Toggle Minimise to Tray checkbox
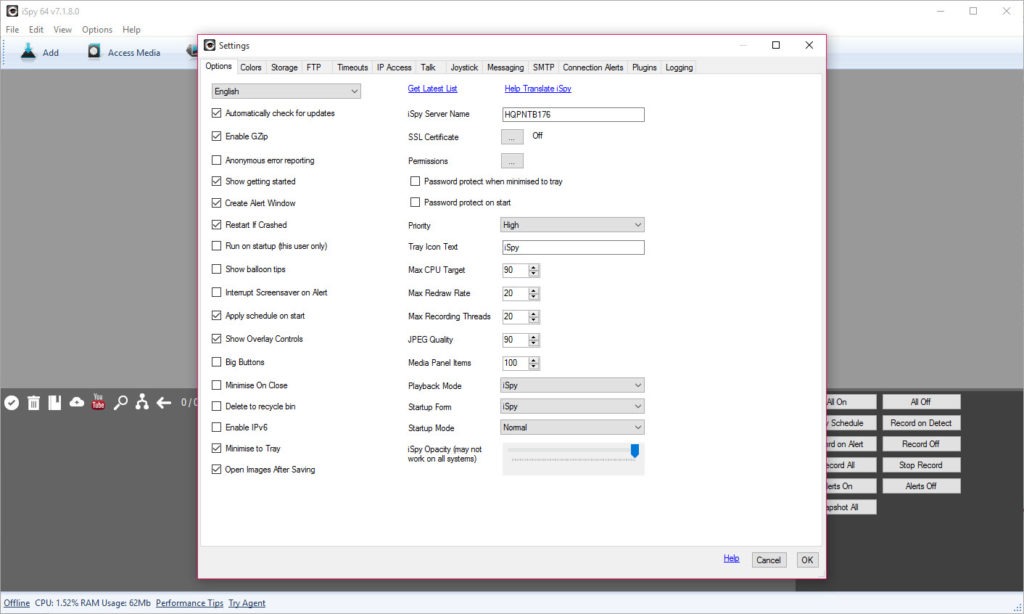 pos(216,448)
